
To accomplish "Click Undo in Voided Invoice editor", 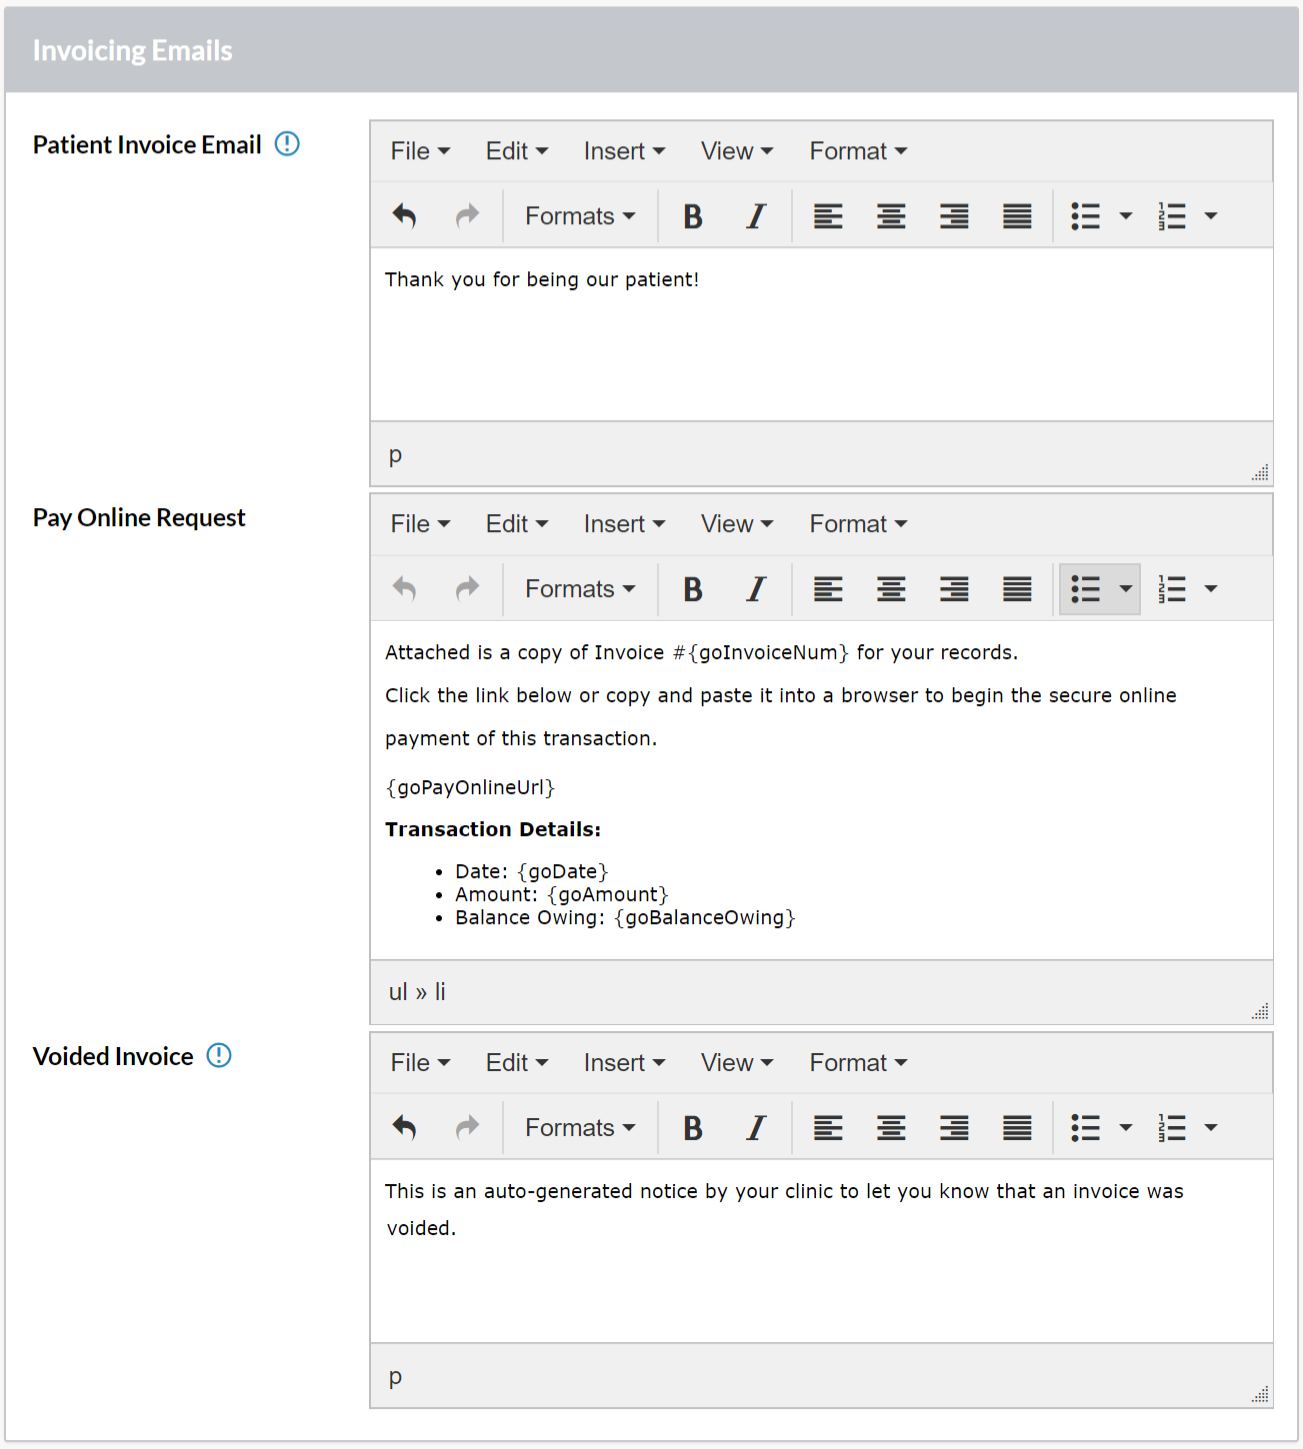I will [x=404, y=1128].
